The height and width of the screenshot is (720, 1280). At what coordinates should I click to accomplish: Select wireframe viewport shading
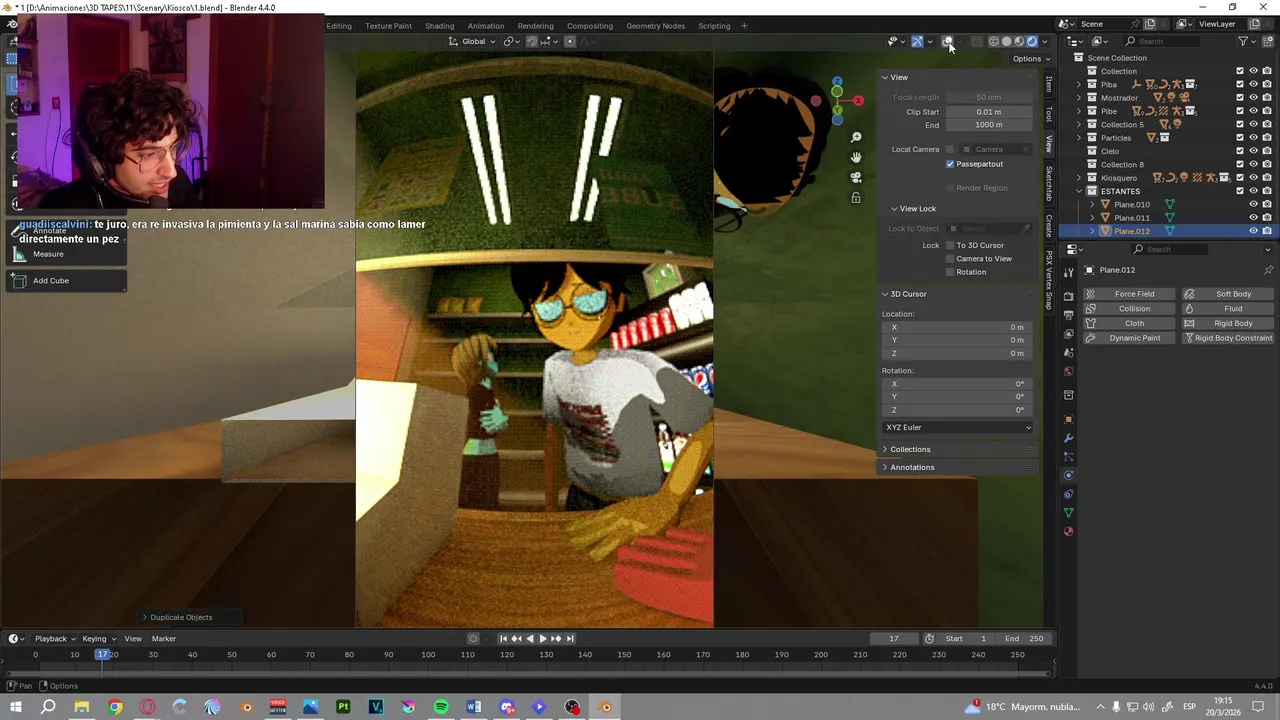[x=994, y=41]
